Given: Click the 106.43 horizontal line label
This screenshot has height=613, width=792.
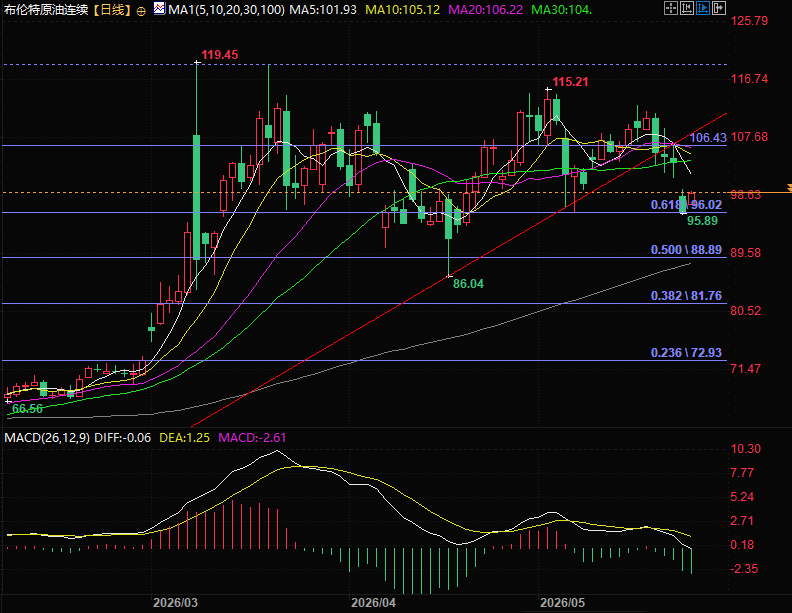Looking at the screenshot, I should (x=708, y=138).
